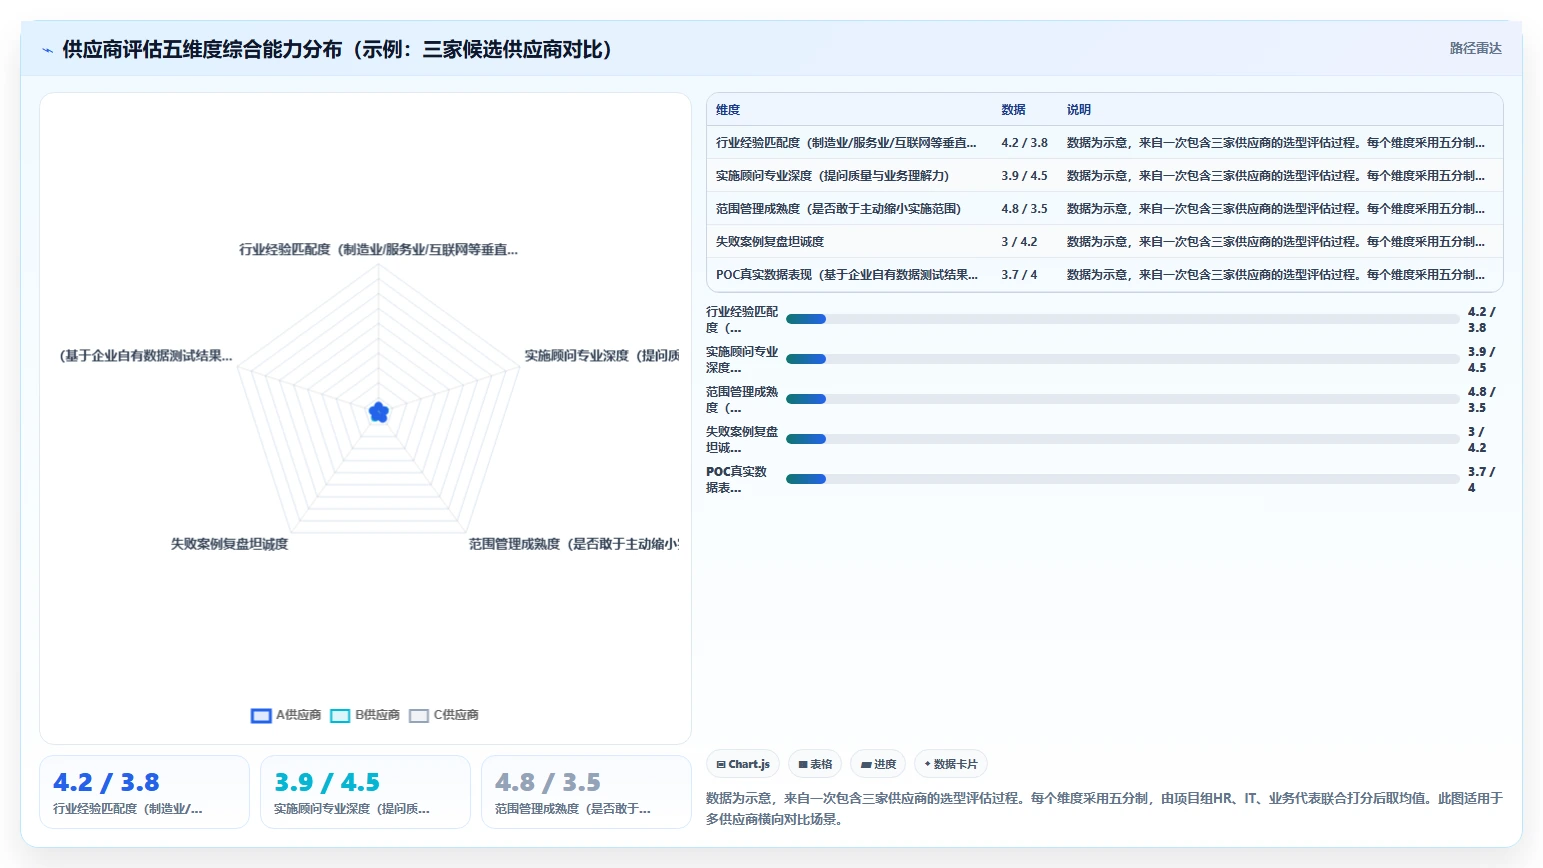Click the radar axis label 行业经验匹配度
Viewport: 1543px width, 868px height.
tap(378, 250)
